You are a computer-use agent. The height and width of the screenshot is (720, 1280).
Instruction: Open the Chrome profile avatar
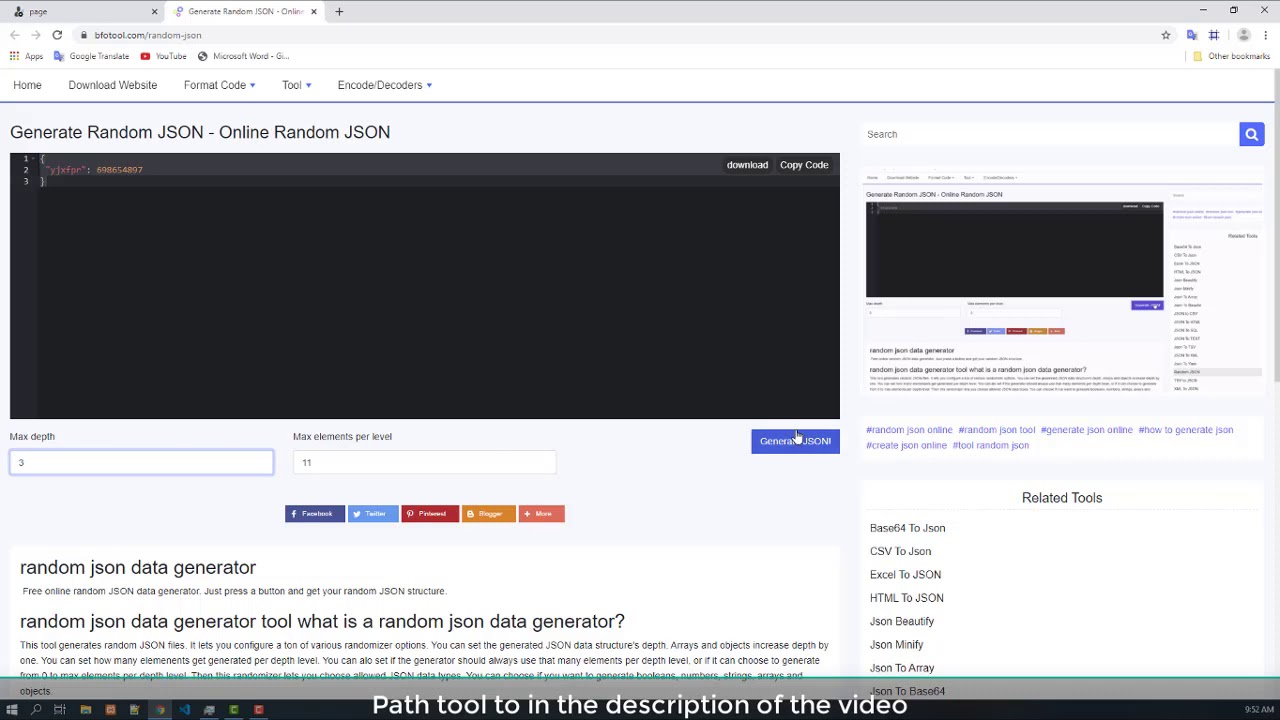click(x=1244, y=35)
